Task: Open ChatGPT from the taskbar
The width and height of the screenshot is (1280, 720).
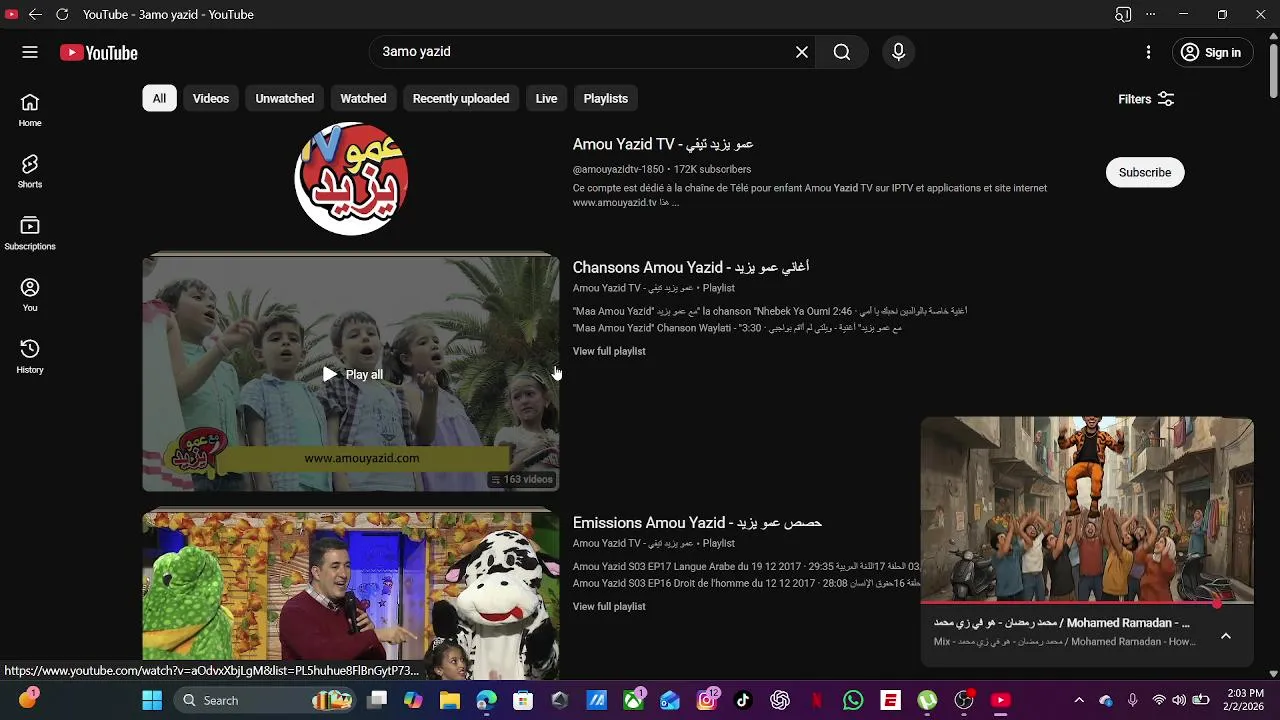Action: point(780,700)
